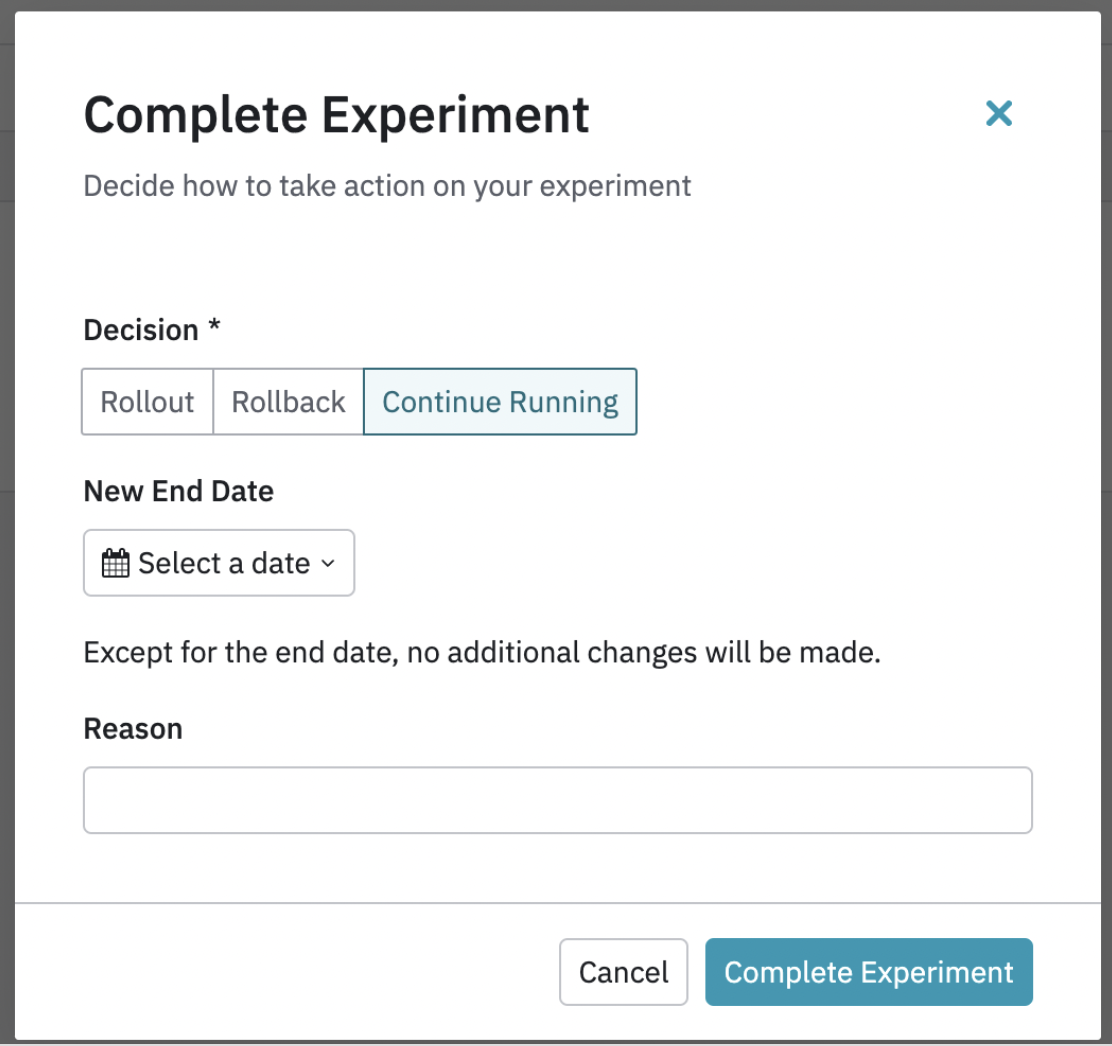Click the required asterisk next to Decision
The image size is (1112, 1046).
[214, 328]
